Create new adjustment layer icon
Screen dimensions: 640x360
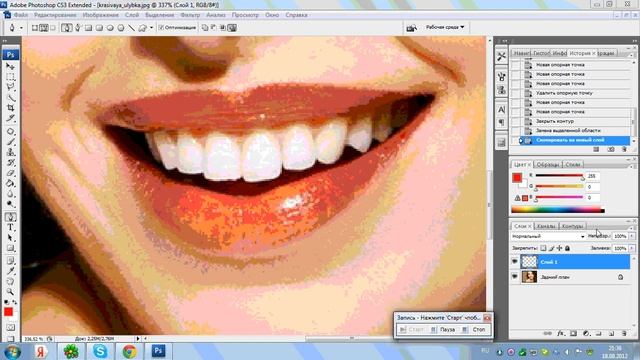[x=586, y=333]
